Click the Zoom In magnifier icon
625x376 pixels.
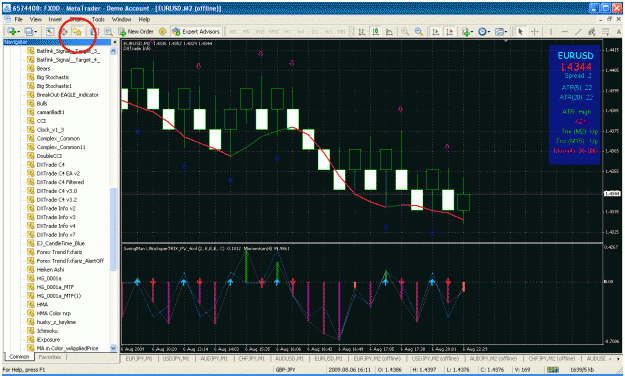coord(405,31)
